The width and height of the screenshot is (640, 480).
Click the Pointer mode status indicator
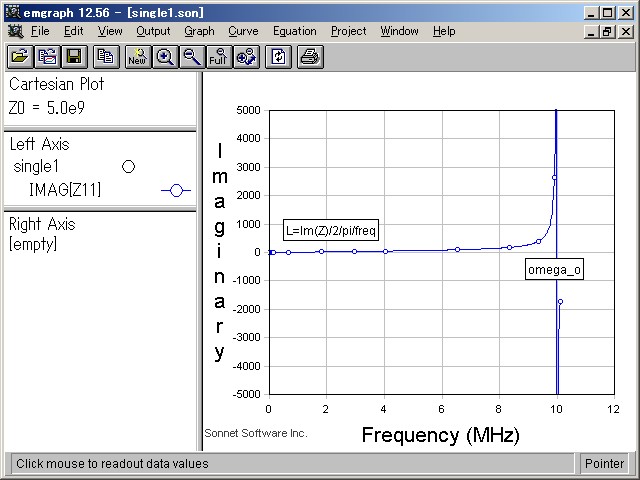coord(604,464)
